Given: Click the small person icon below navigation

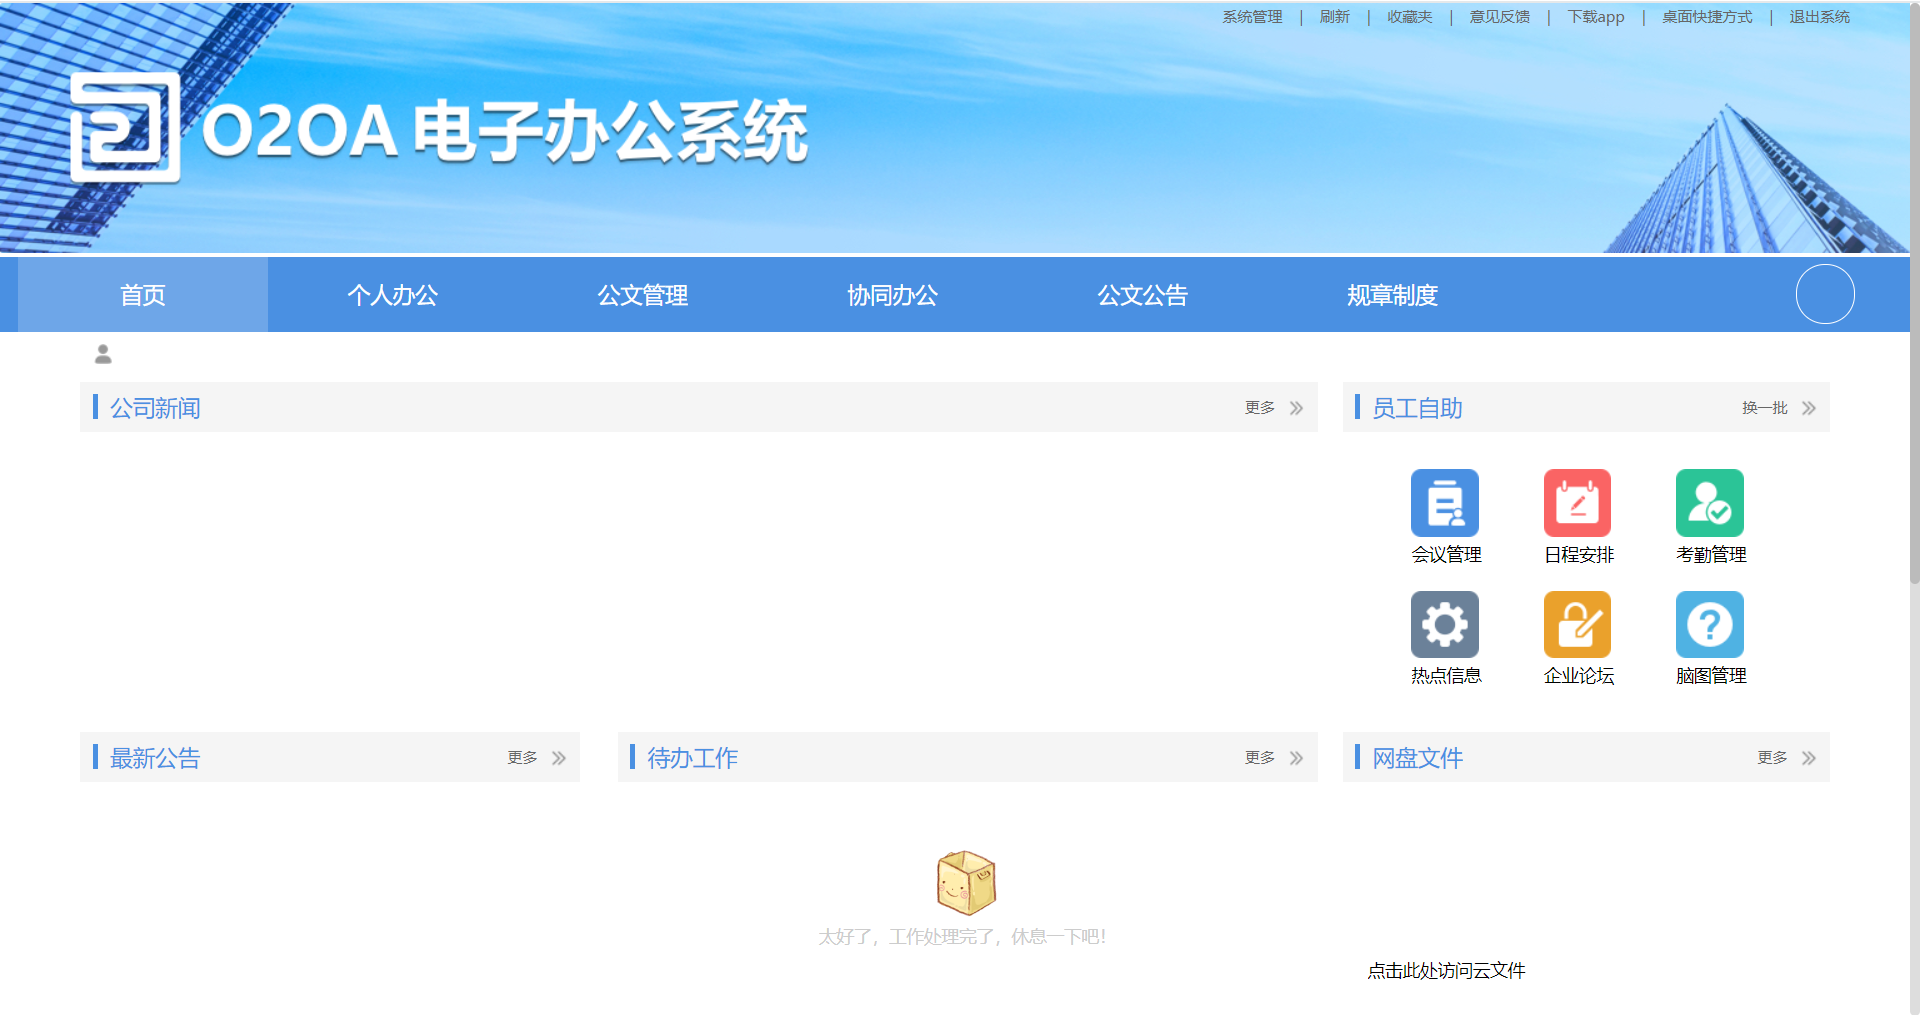Looking at the screenshot, I should coord(103,354).
